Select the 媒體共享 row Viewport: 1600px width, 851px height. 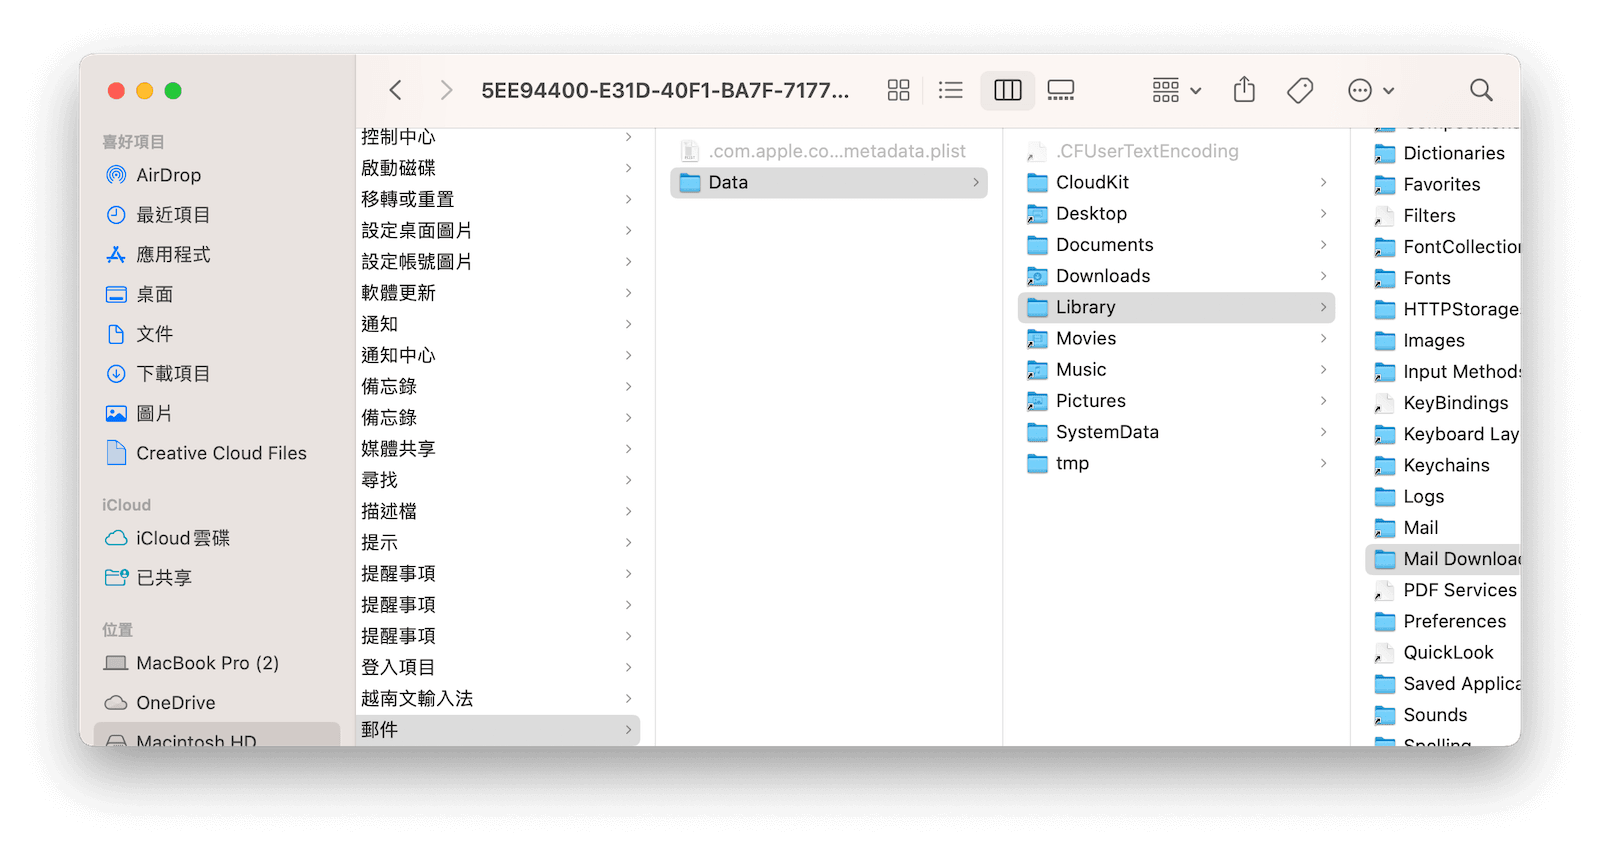point(497,449)
